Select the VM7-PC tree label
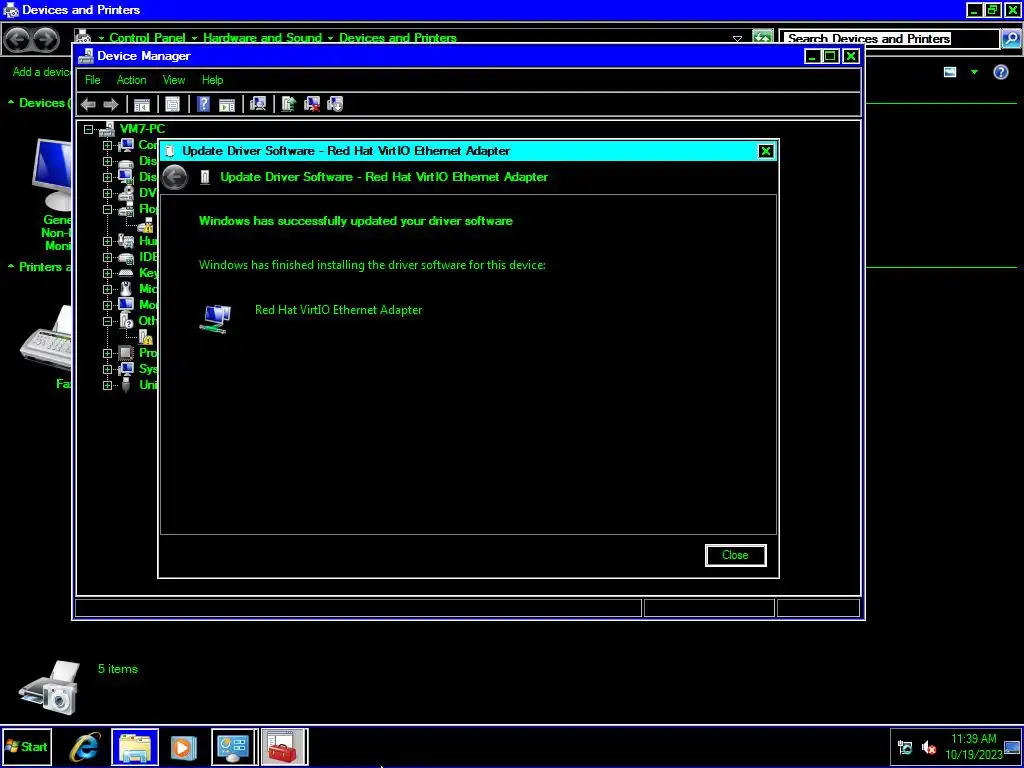 pos(142,129)
